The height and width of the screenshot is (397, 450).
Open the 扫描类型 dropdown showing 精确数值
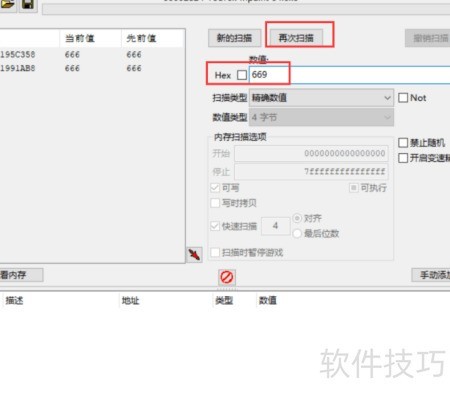[321, 98]
